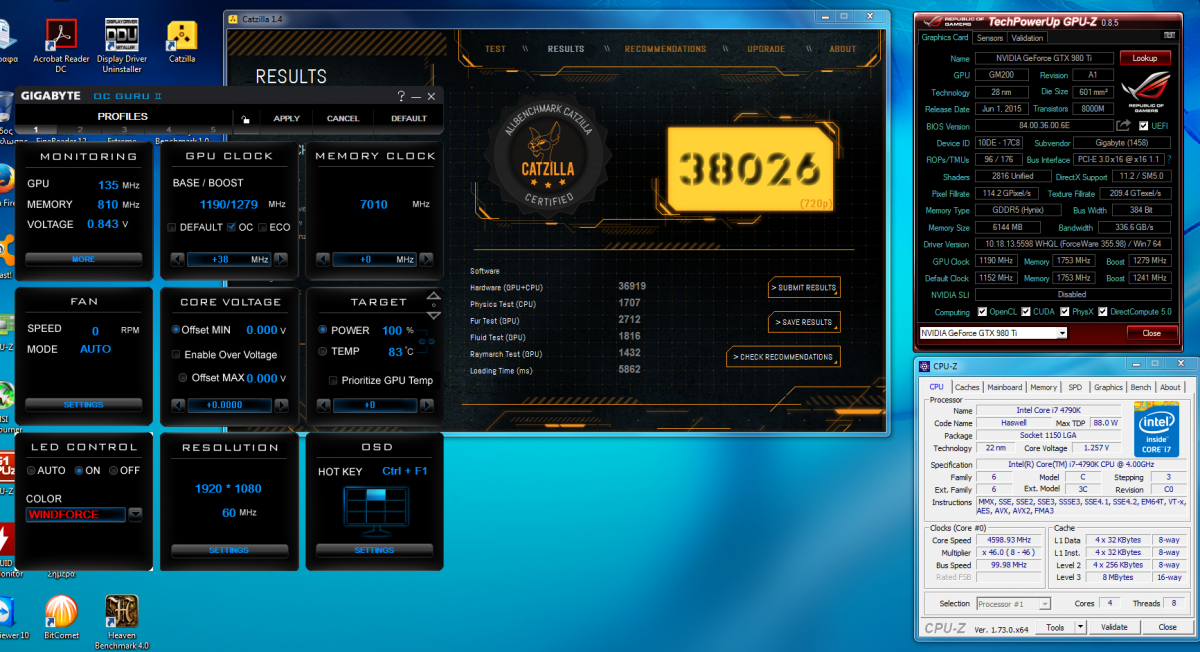Increase core voltage offset with right arrow
Image resolution: width=1200 pixels, height=652 pixels.
coord(281,405)
